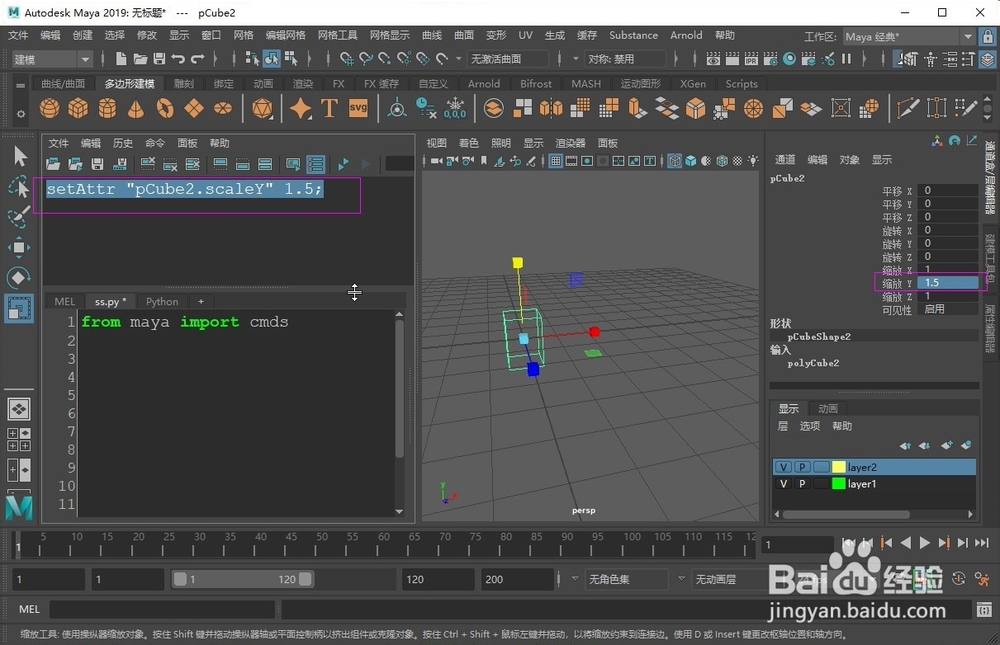Screen dimensions: 1000x645
Task: Click polyCube2 under 输入
Action: 813,363
